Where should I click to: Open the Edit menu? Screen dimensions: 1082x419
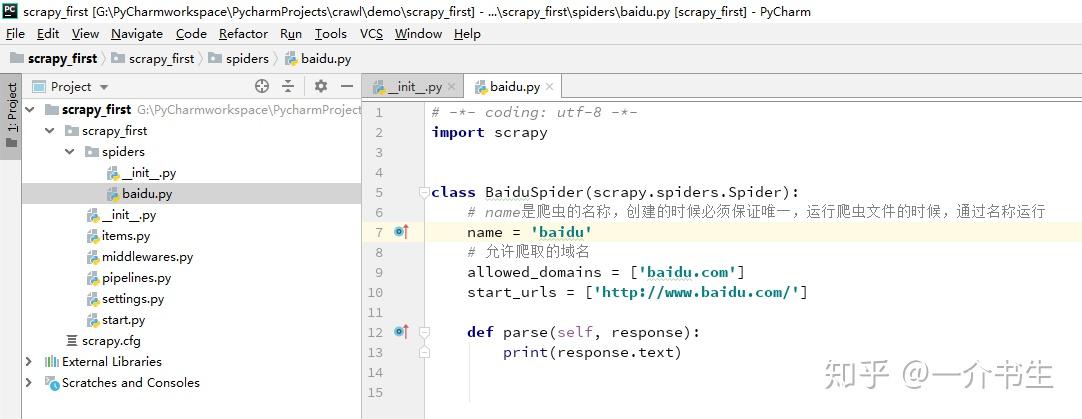point(48,34)
